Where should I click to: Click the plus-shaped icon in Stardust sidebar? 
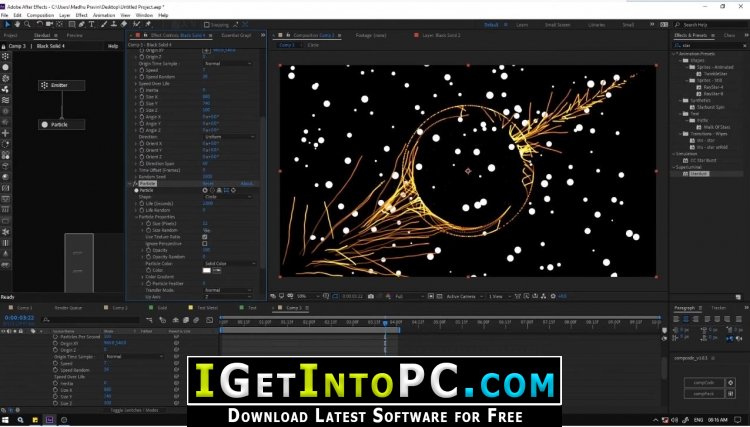(x=5, y=133)
